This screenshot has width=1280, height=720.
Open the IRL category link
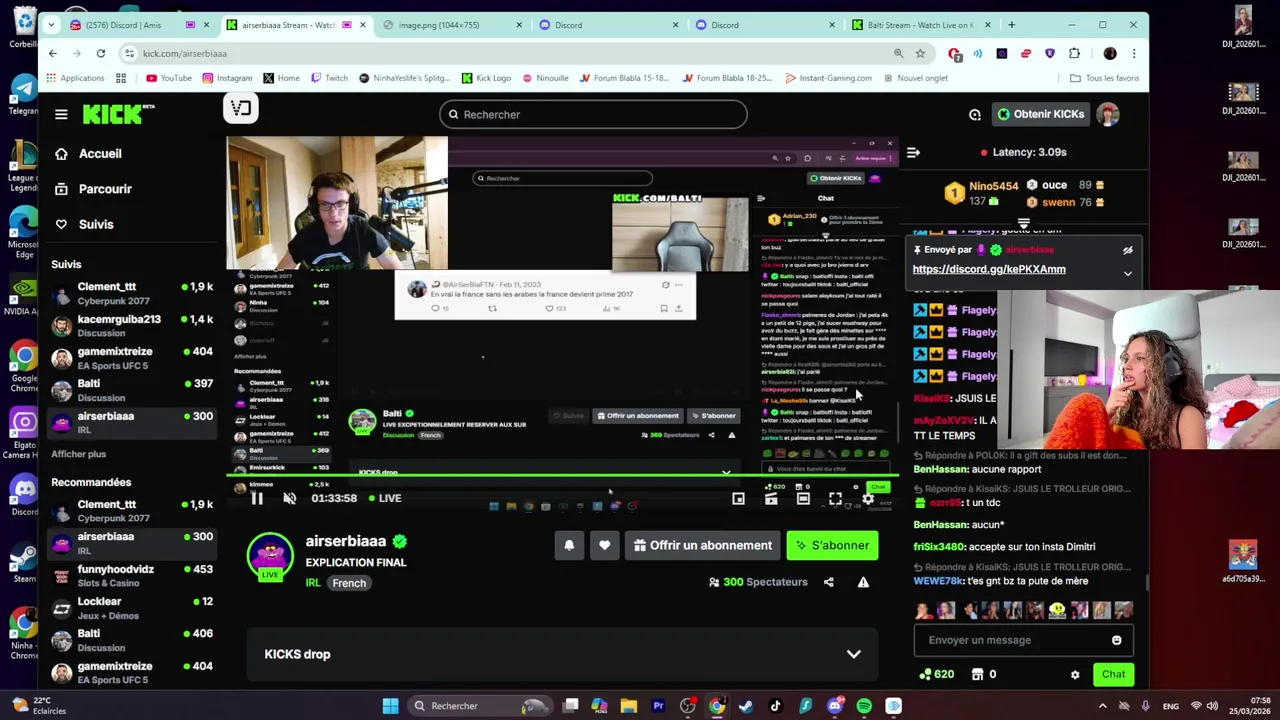tap(313, 583)
